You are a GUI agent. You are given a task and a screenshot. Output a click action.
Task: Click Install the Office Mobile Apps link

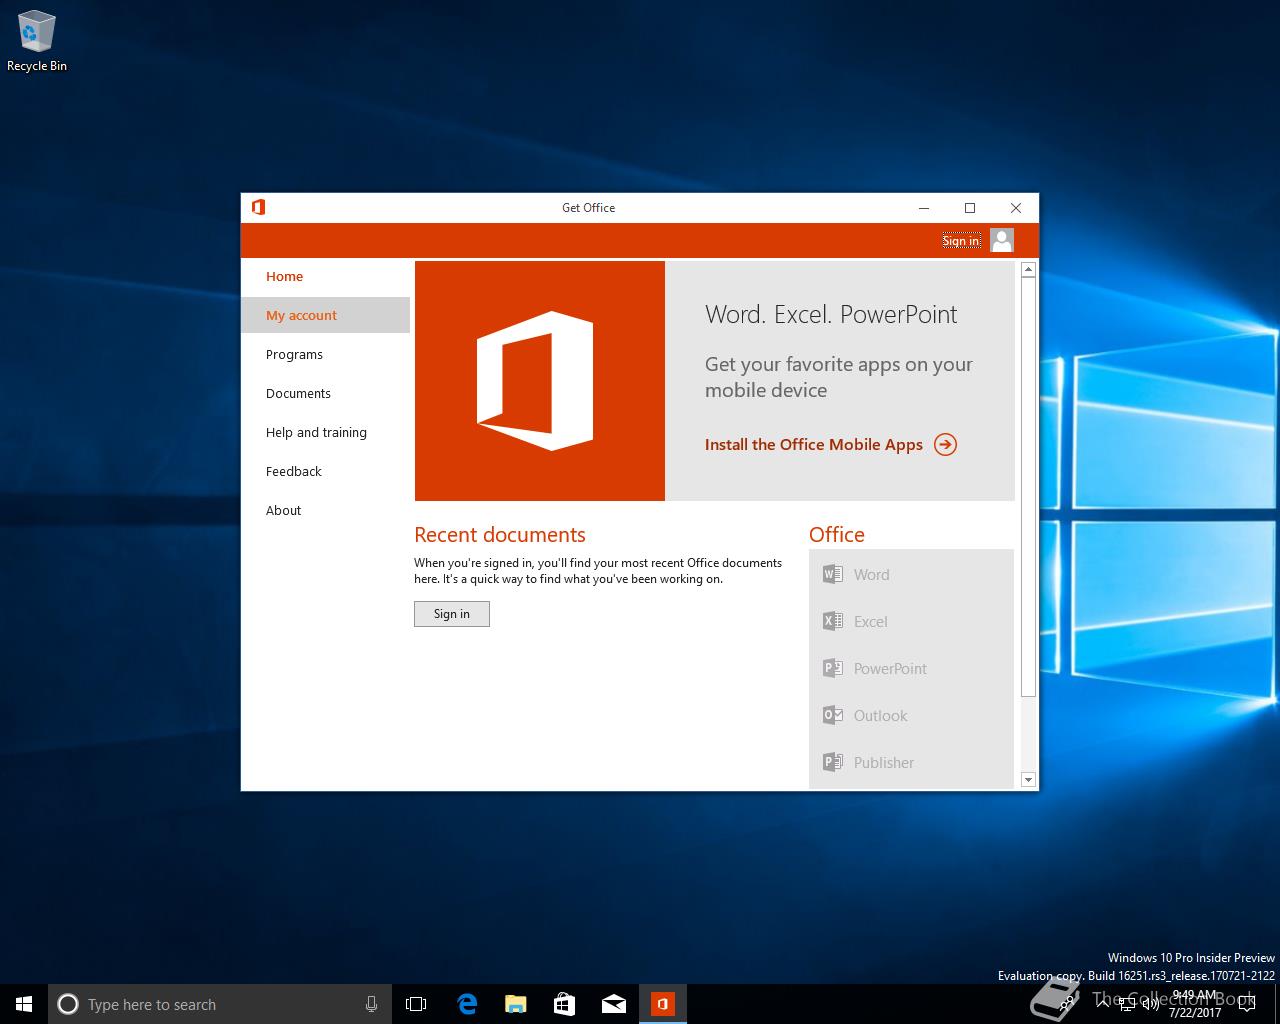coord(813,444)
